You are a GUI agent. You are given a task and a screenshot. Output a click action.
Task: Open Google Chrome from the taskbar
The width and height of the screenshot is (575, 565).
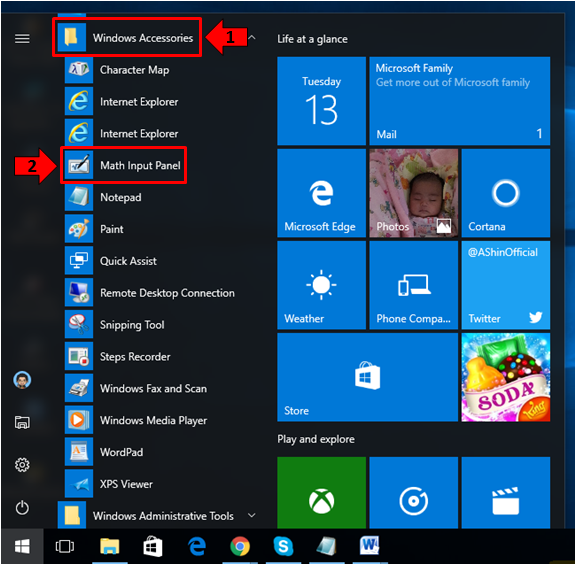point(240,546)
